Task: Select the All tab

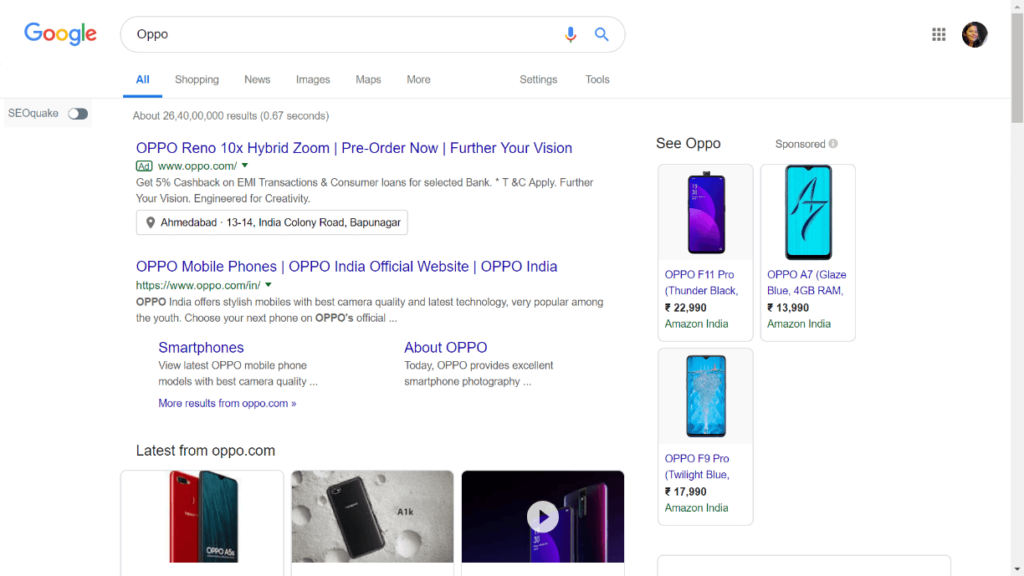Action: click(142, 80)
